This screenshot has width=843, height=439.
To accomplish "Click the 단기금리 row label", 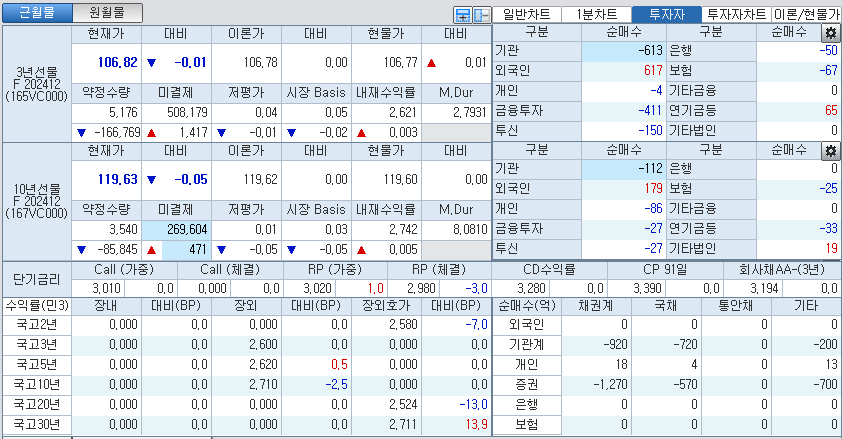I will pos(37,279).
